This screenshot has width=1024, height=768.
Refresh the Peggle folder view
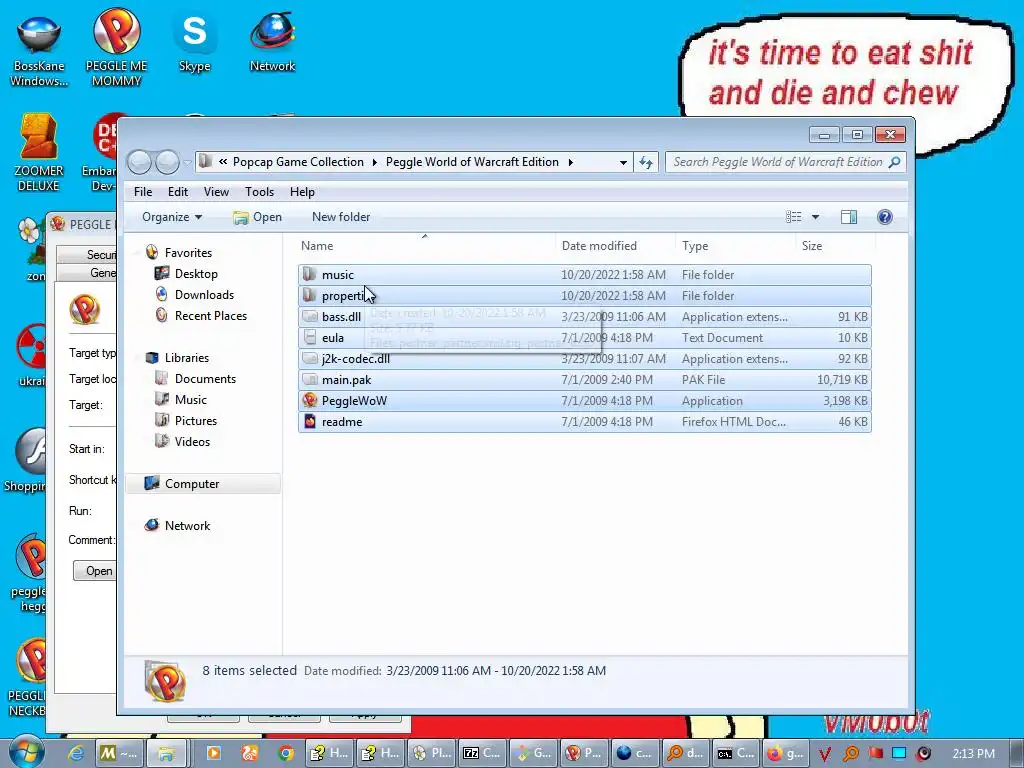click(646, 162)
